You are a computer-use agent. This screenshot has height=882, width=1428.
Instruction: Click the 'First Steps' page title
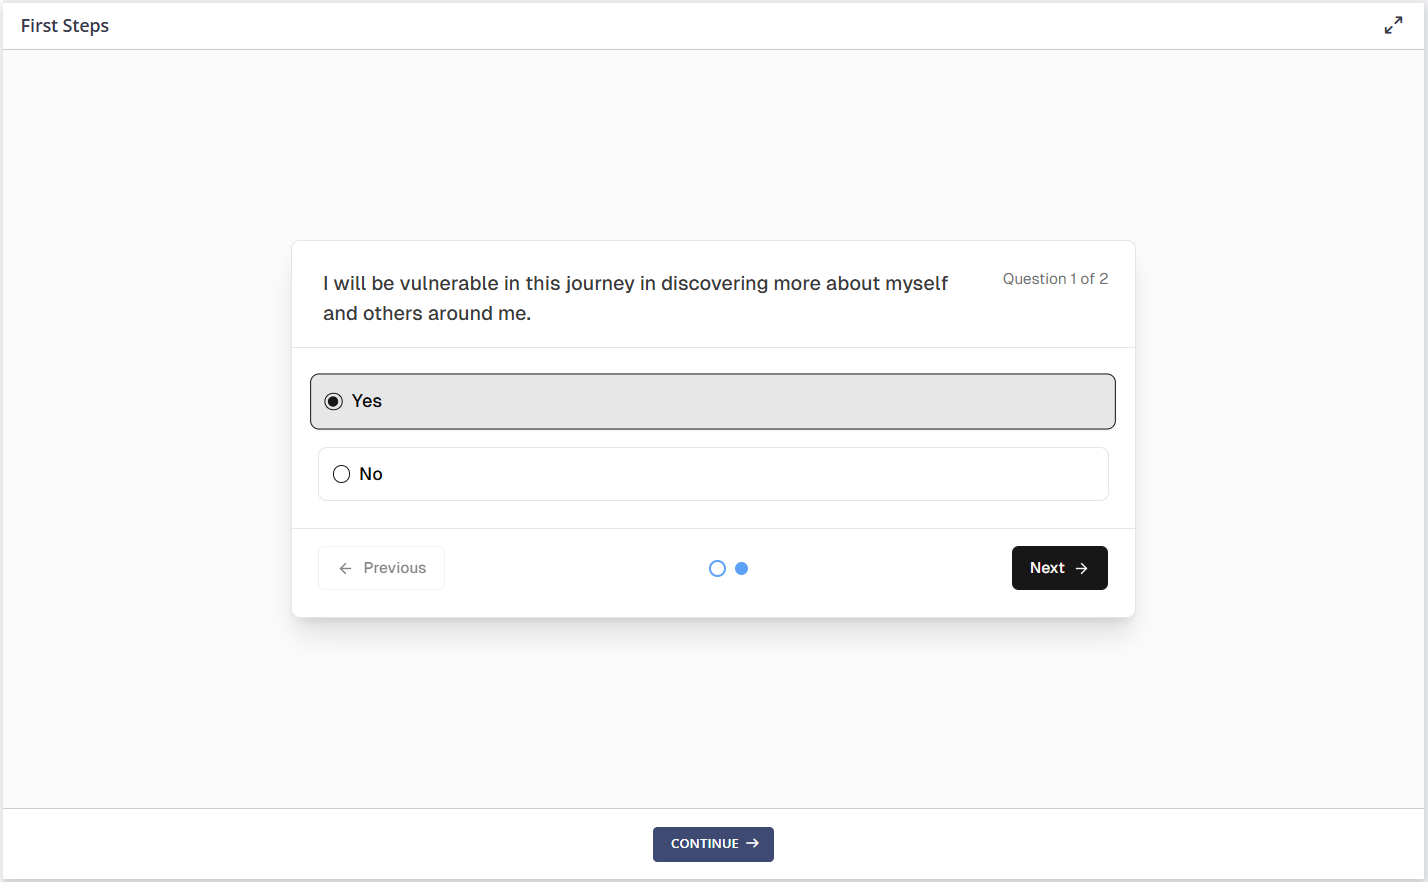(65, 26)
